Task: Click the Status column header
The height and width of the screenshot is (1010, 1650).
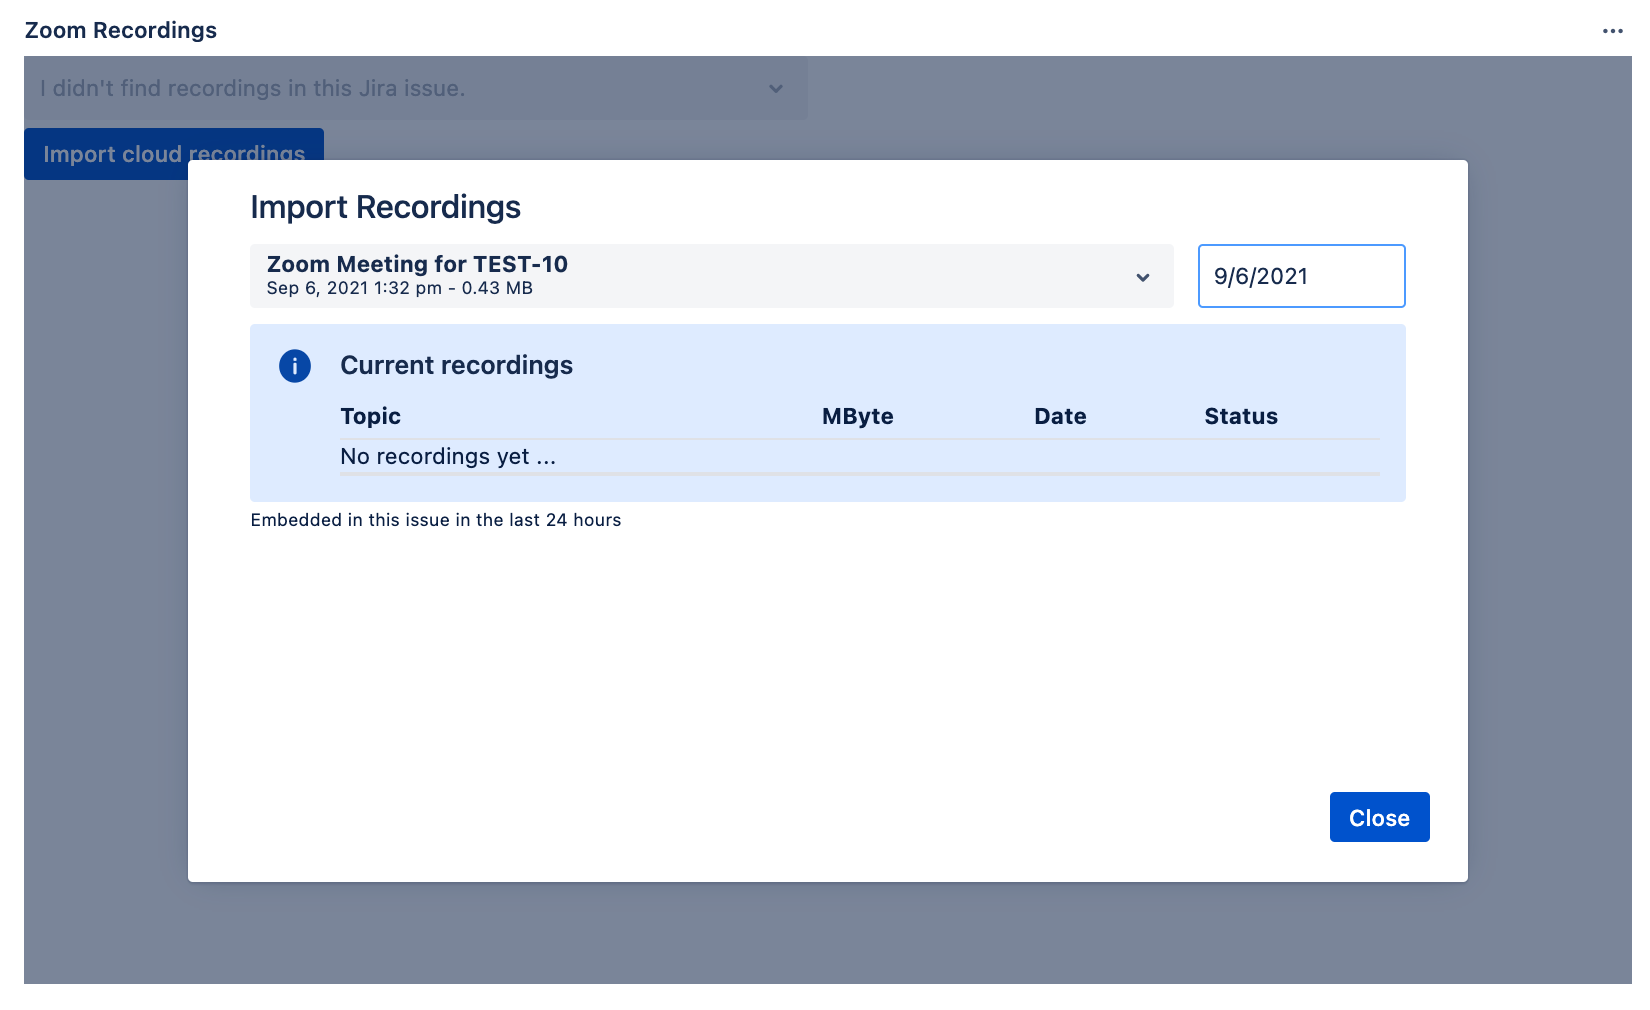Action: click(1240, 416)
